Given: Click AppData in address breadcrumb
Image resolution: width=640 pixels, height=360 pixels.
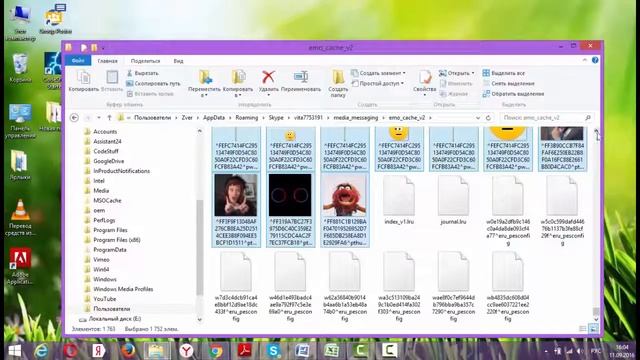Looking at the screenshot, I should pyautogui.click(x=214, y=118).
